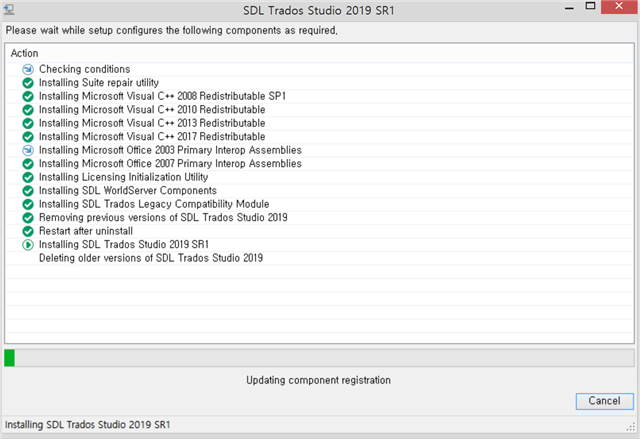Select 'Installing SDL Trados Studio 2019 SR1' list row
Image resolution: width=640 pixels, height=439 pixels.
pos(124,244)
